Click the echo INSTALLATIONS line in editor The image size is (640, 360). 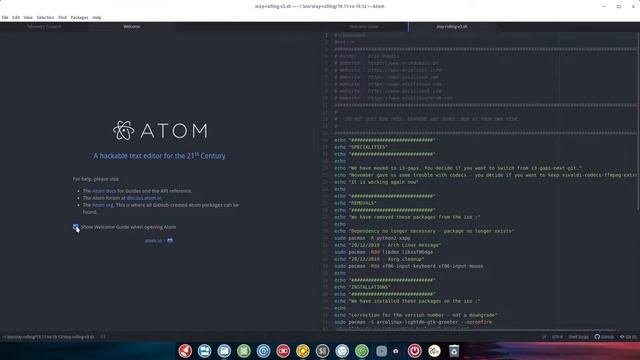362,287
